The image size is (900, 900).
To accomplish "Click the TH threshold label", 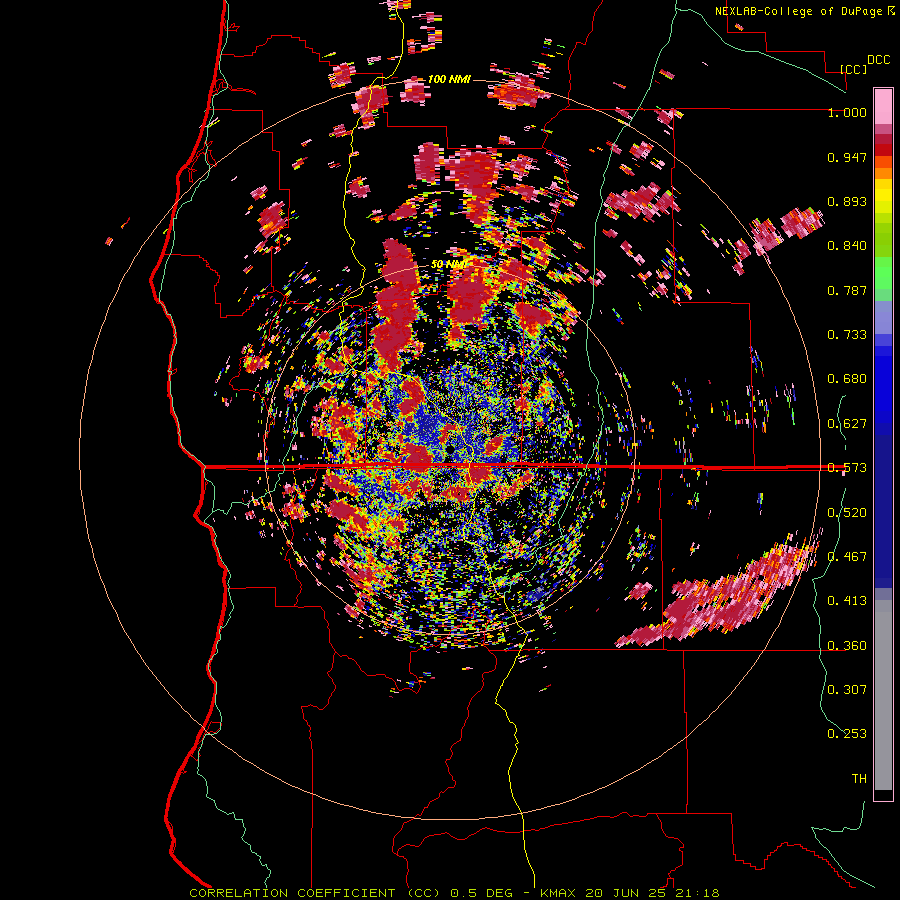I will (859, 779).
